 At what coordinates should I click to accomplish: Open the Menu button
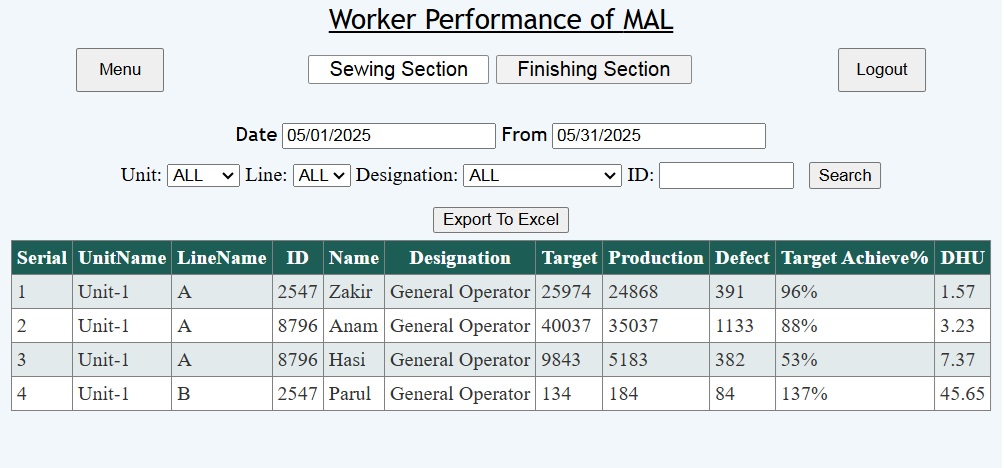[120, 70]
